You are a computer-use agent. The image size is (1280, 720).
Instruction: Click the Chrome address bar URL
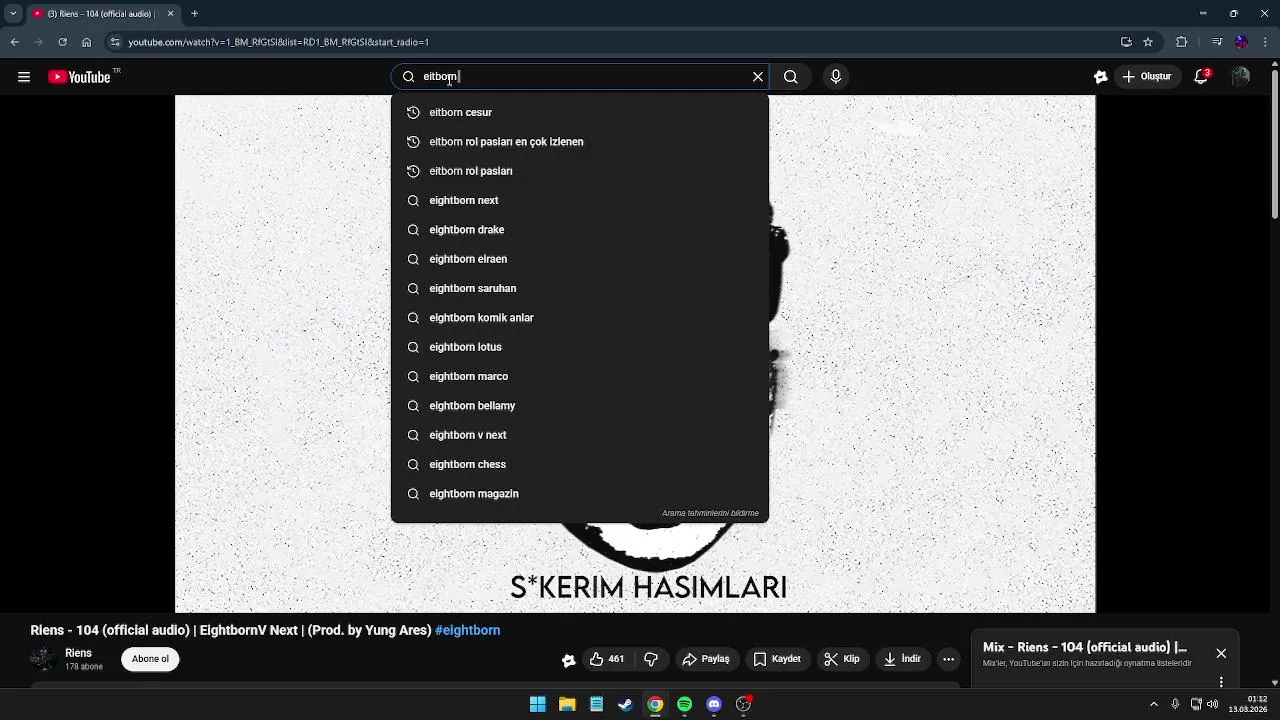[279, 42]
